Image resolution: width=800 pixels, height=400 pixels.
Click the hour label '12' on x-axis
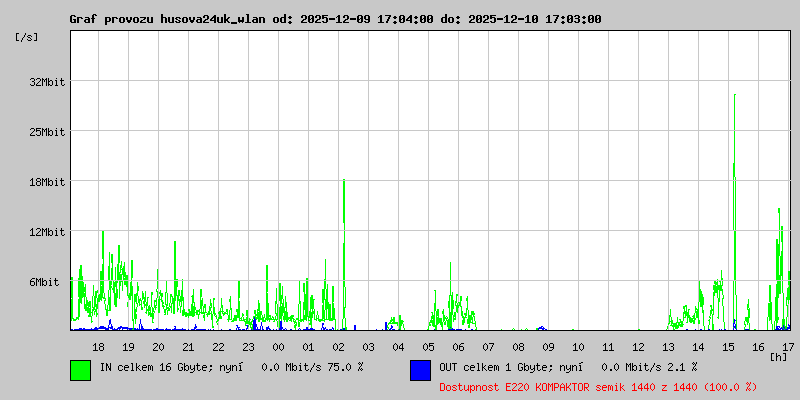(x=638, y=347)
